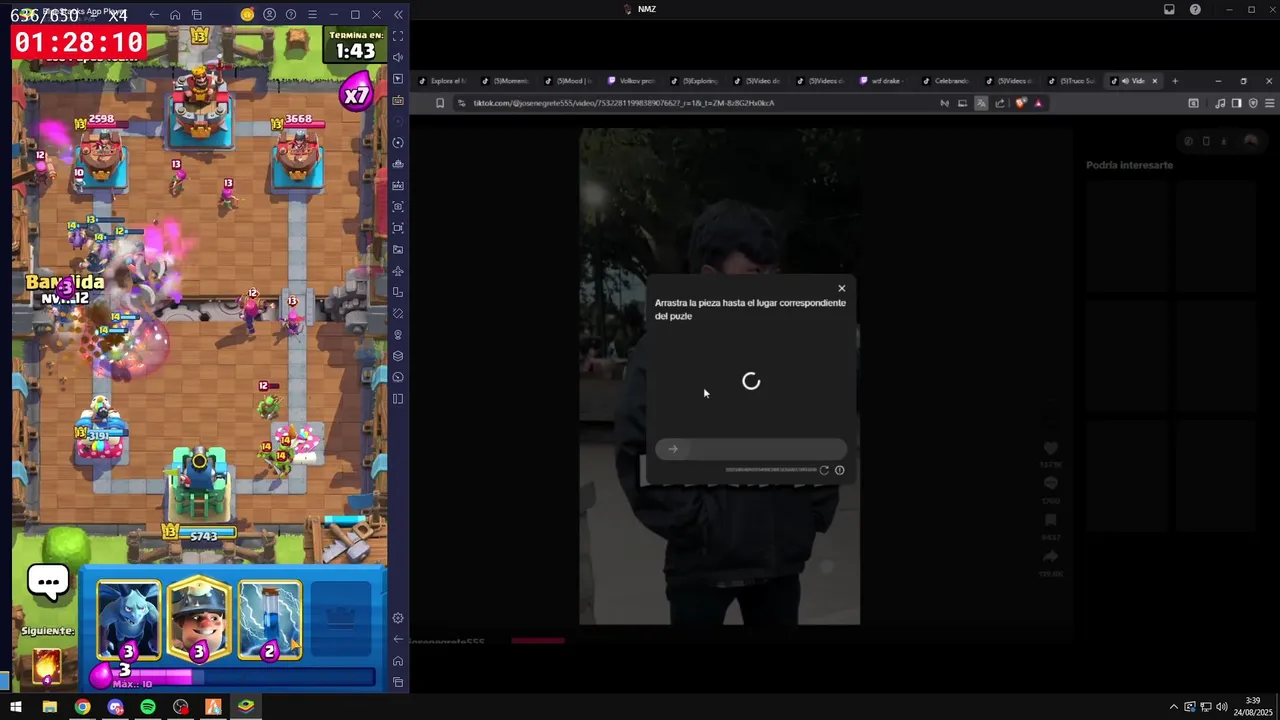
Task: Open the in-game emote chat bubble
Action: pos(48,582)
